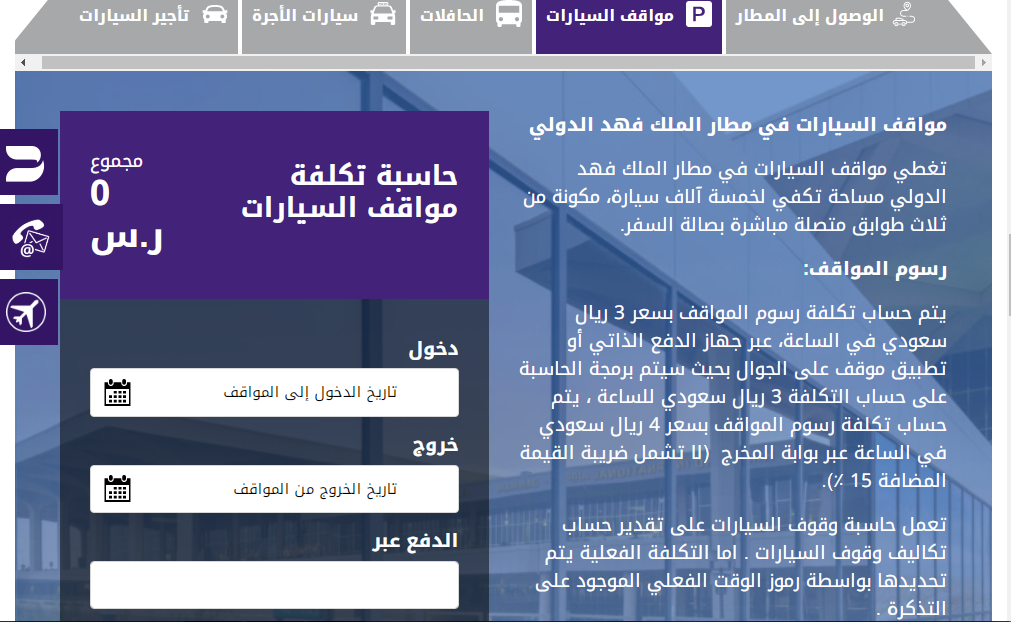Open the contact phone and email sidebar icon
This screenshot has width=1011, height=622.
pos(30,237)
